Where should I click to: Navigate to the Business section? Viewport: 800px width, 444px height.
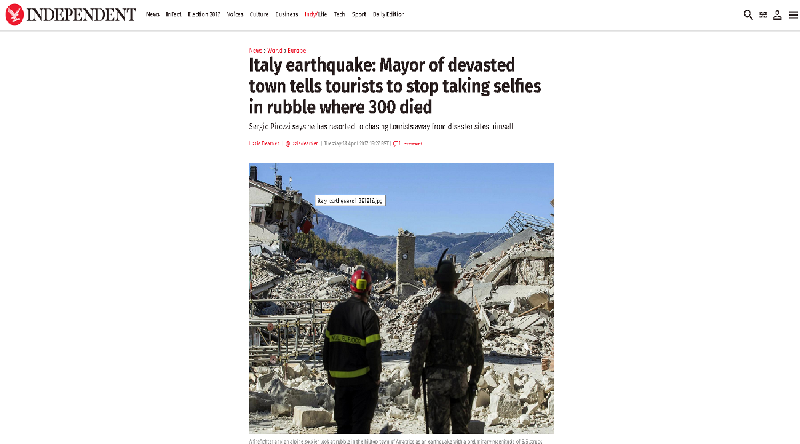(287, 14)
